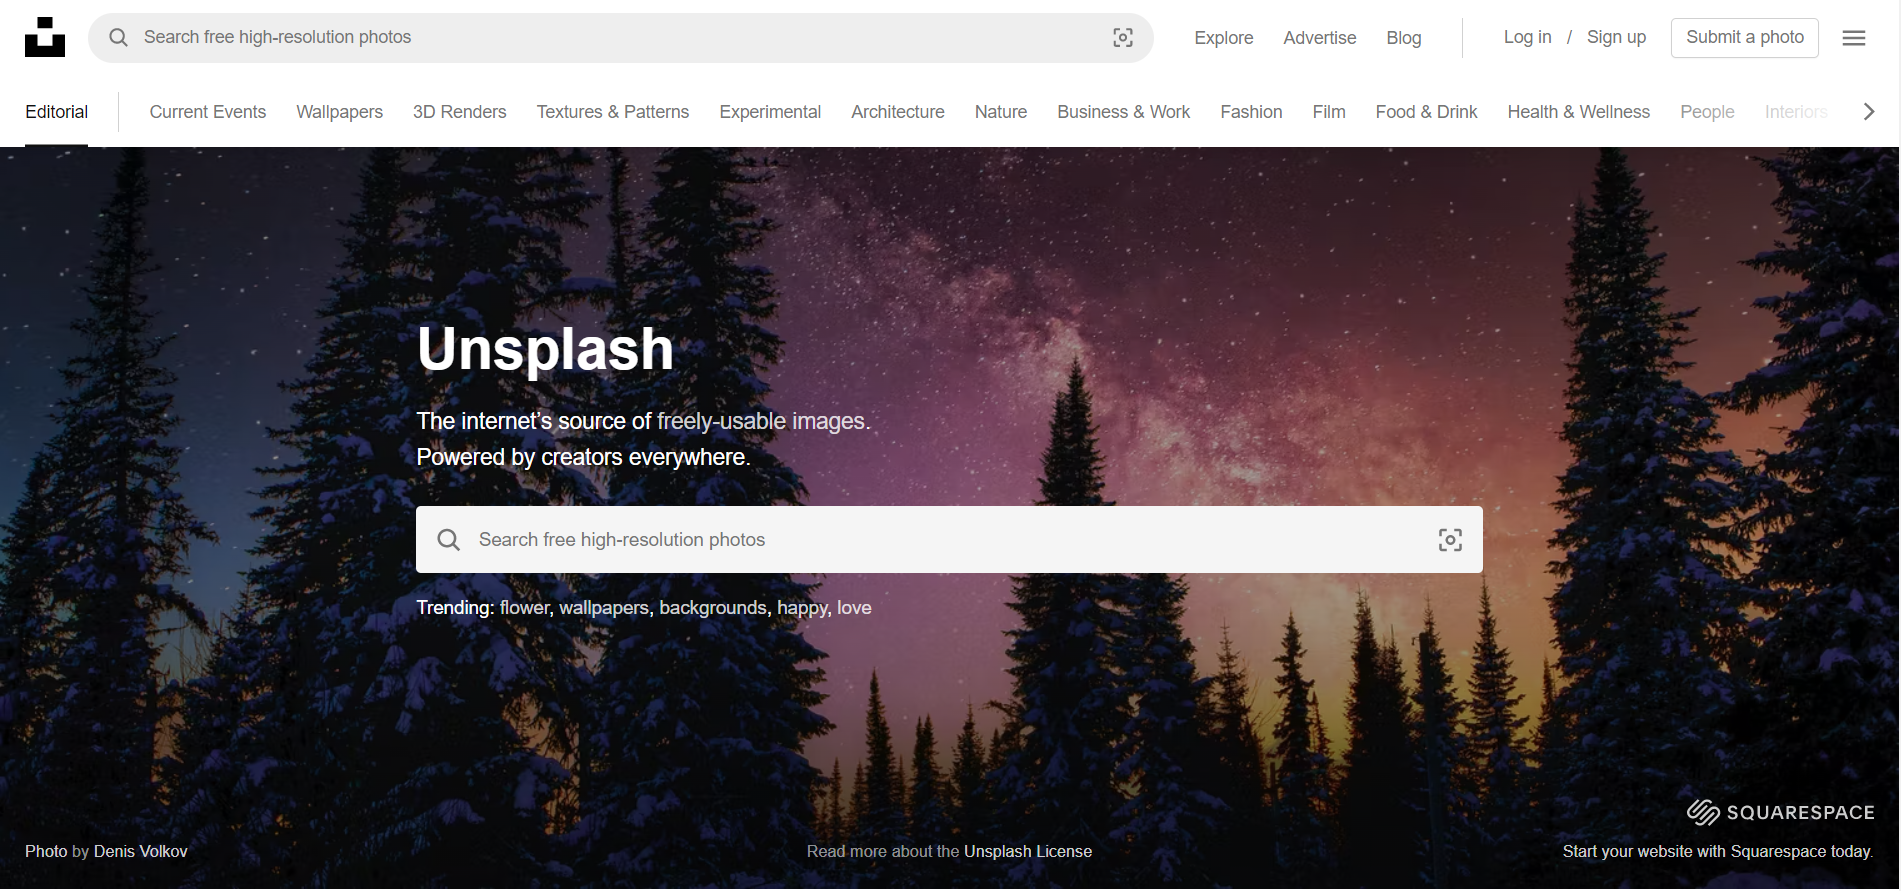Click Log in
1901x891 pixels.
pos(1528,37)
